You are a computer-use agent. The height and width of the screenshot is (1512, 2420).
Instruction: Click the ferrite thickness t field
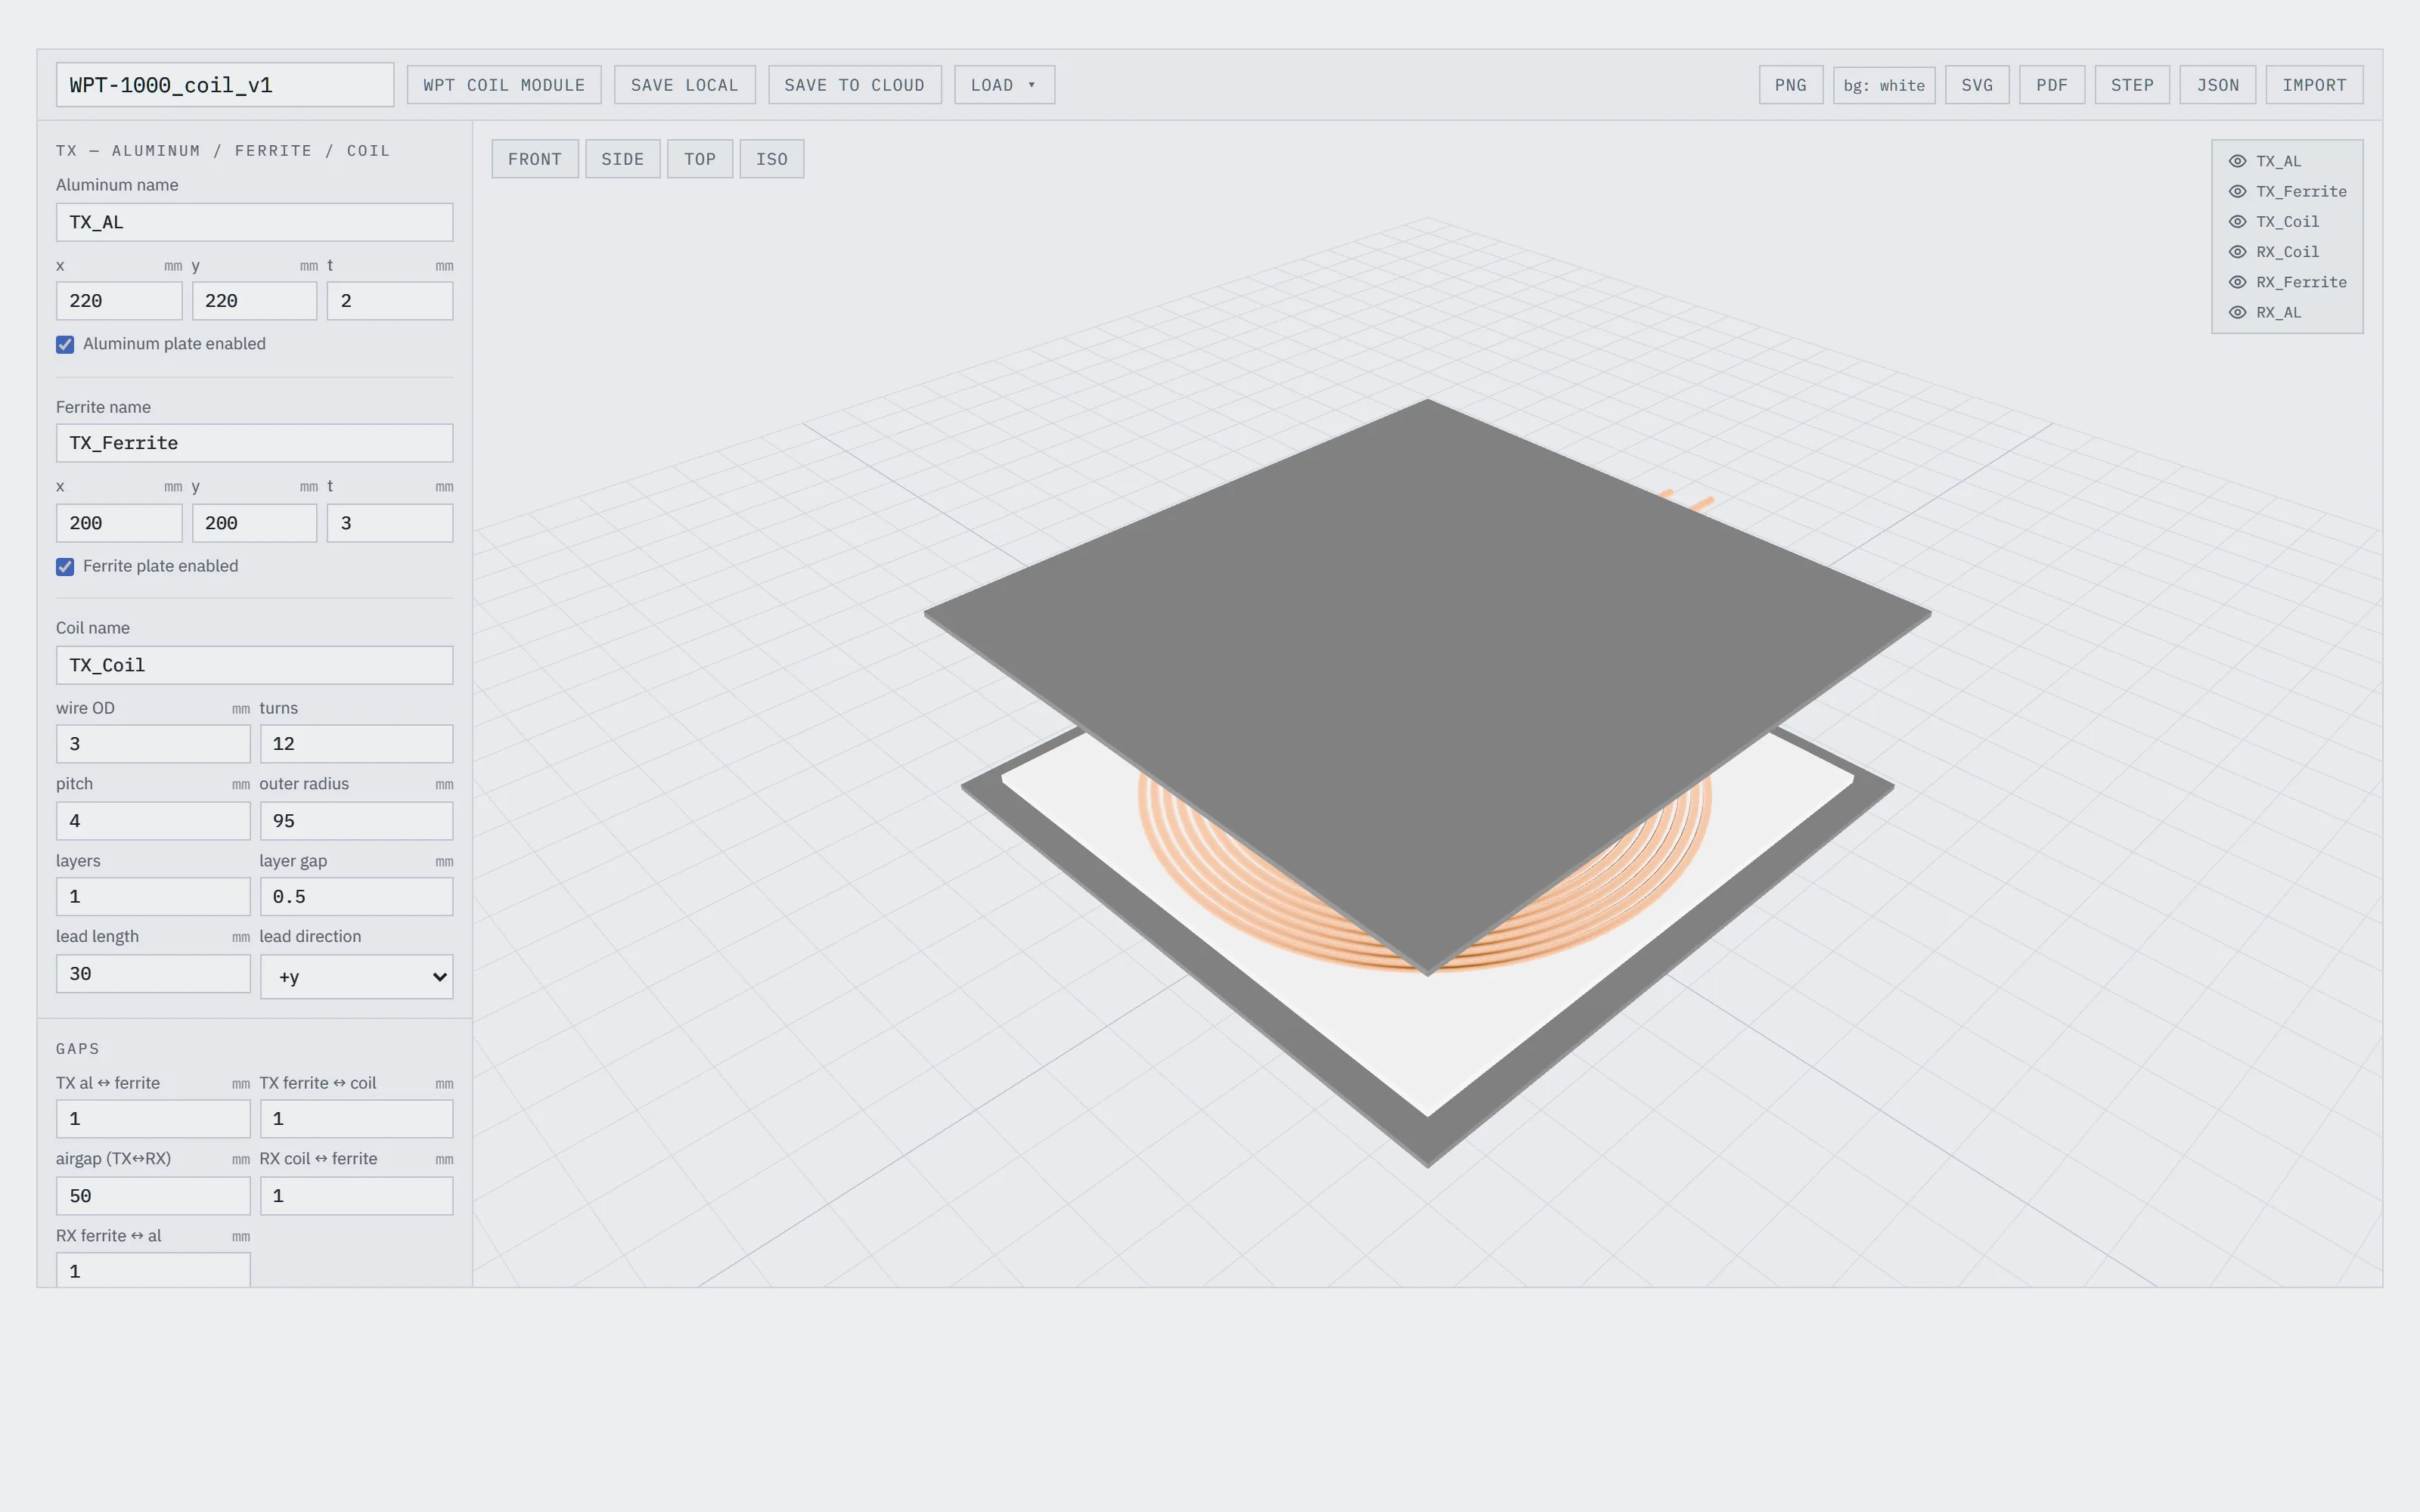[x=390, y=523]
